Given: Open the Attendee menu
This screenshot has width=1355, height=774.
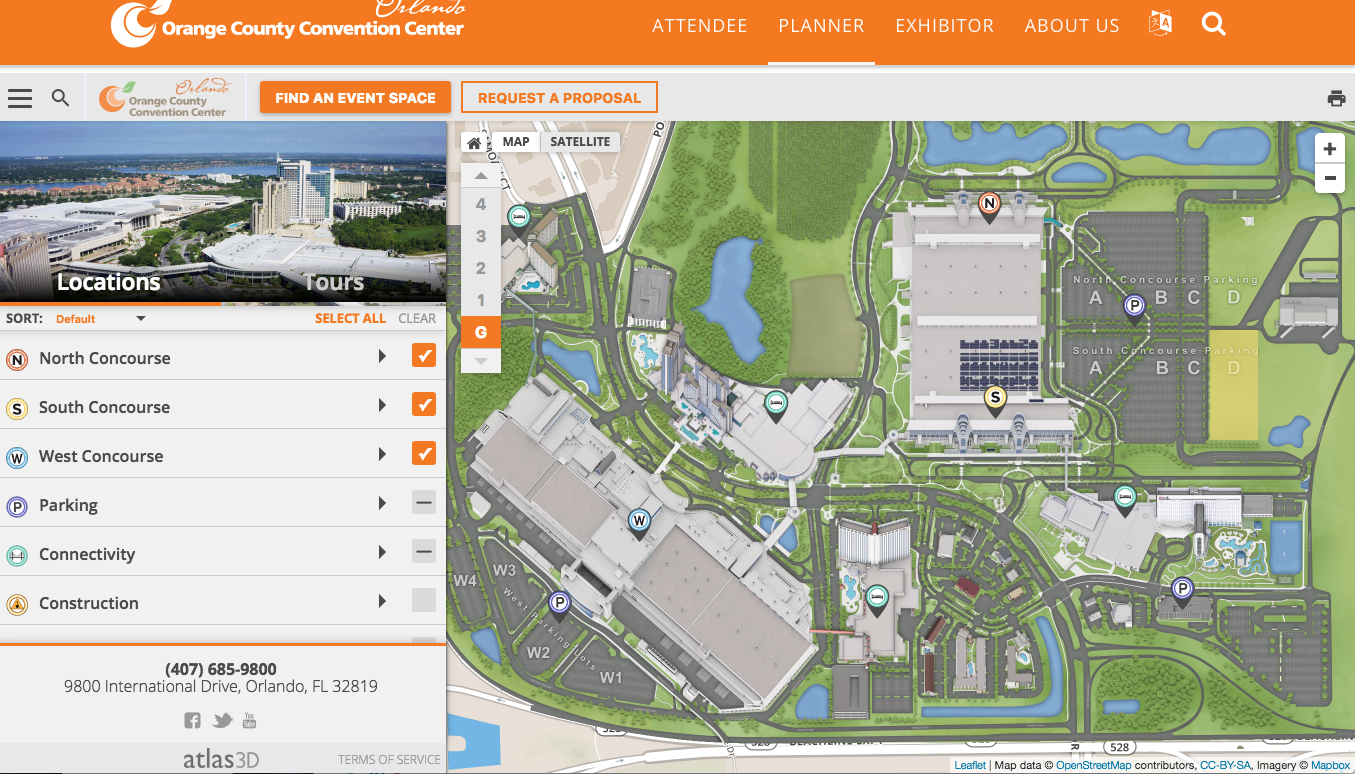Looking at the screenshot, I should point(700,26).
